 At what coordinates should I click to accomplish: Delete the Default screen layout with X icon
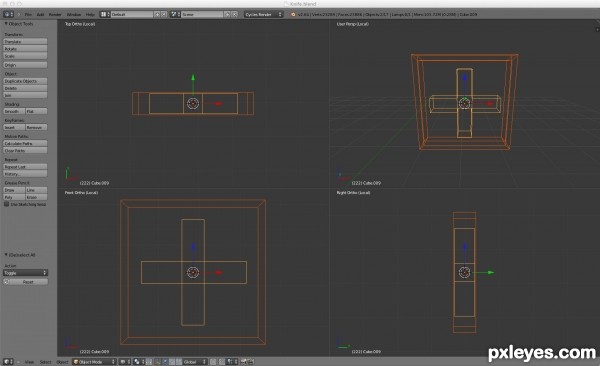(x=164, y=14)
